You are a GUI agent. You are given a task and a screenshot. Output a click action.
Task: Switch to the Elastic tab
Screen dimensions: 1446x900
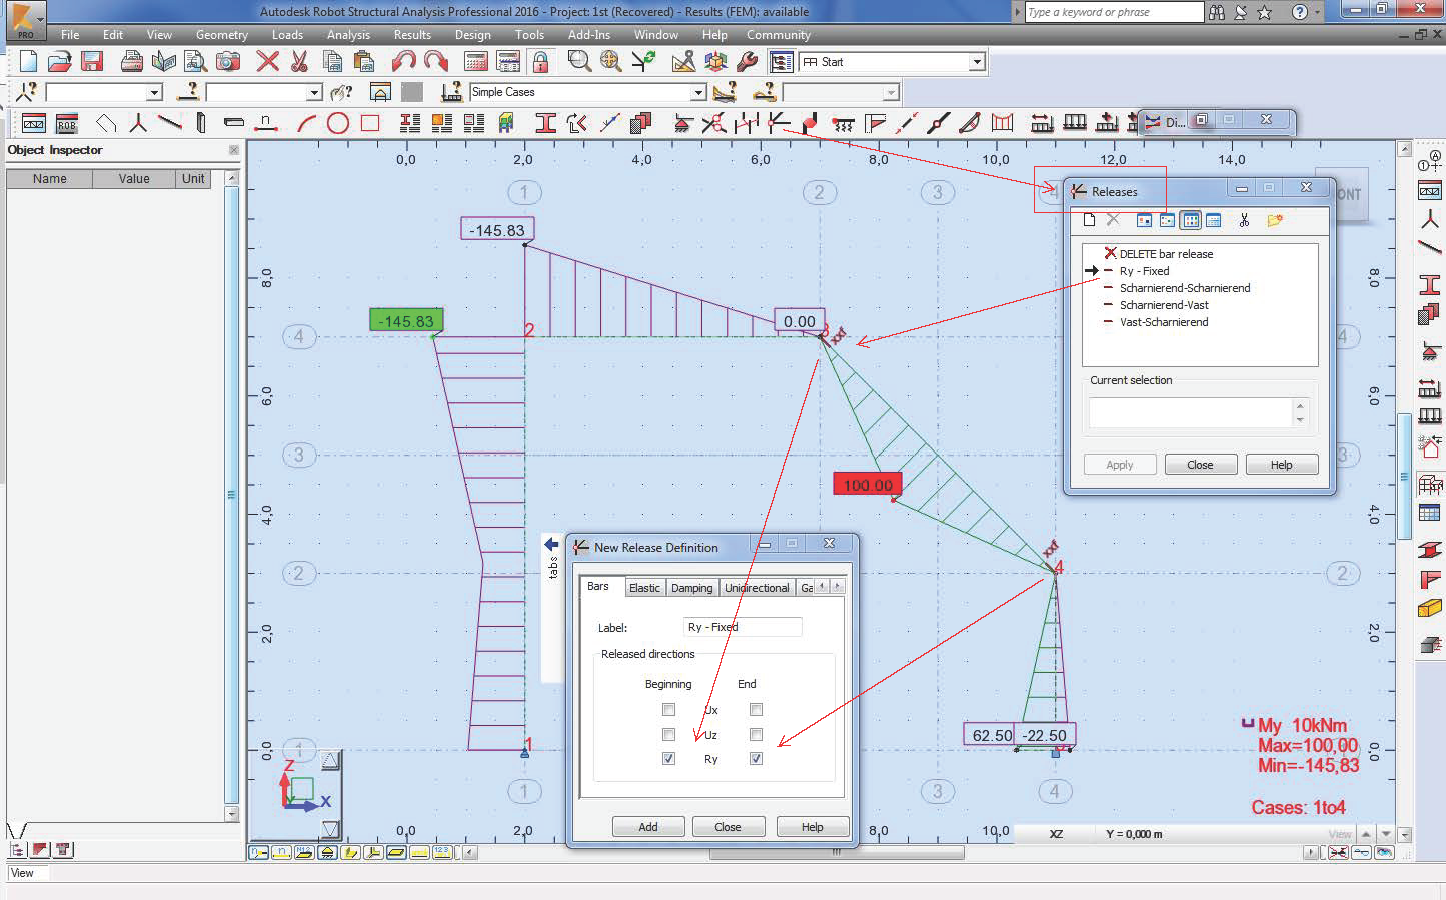pyautogui.click(x=644, y=588)
